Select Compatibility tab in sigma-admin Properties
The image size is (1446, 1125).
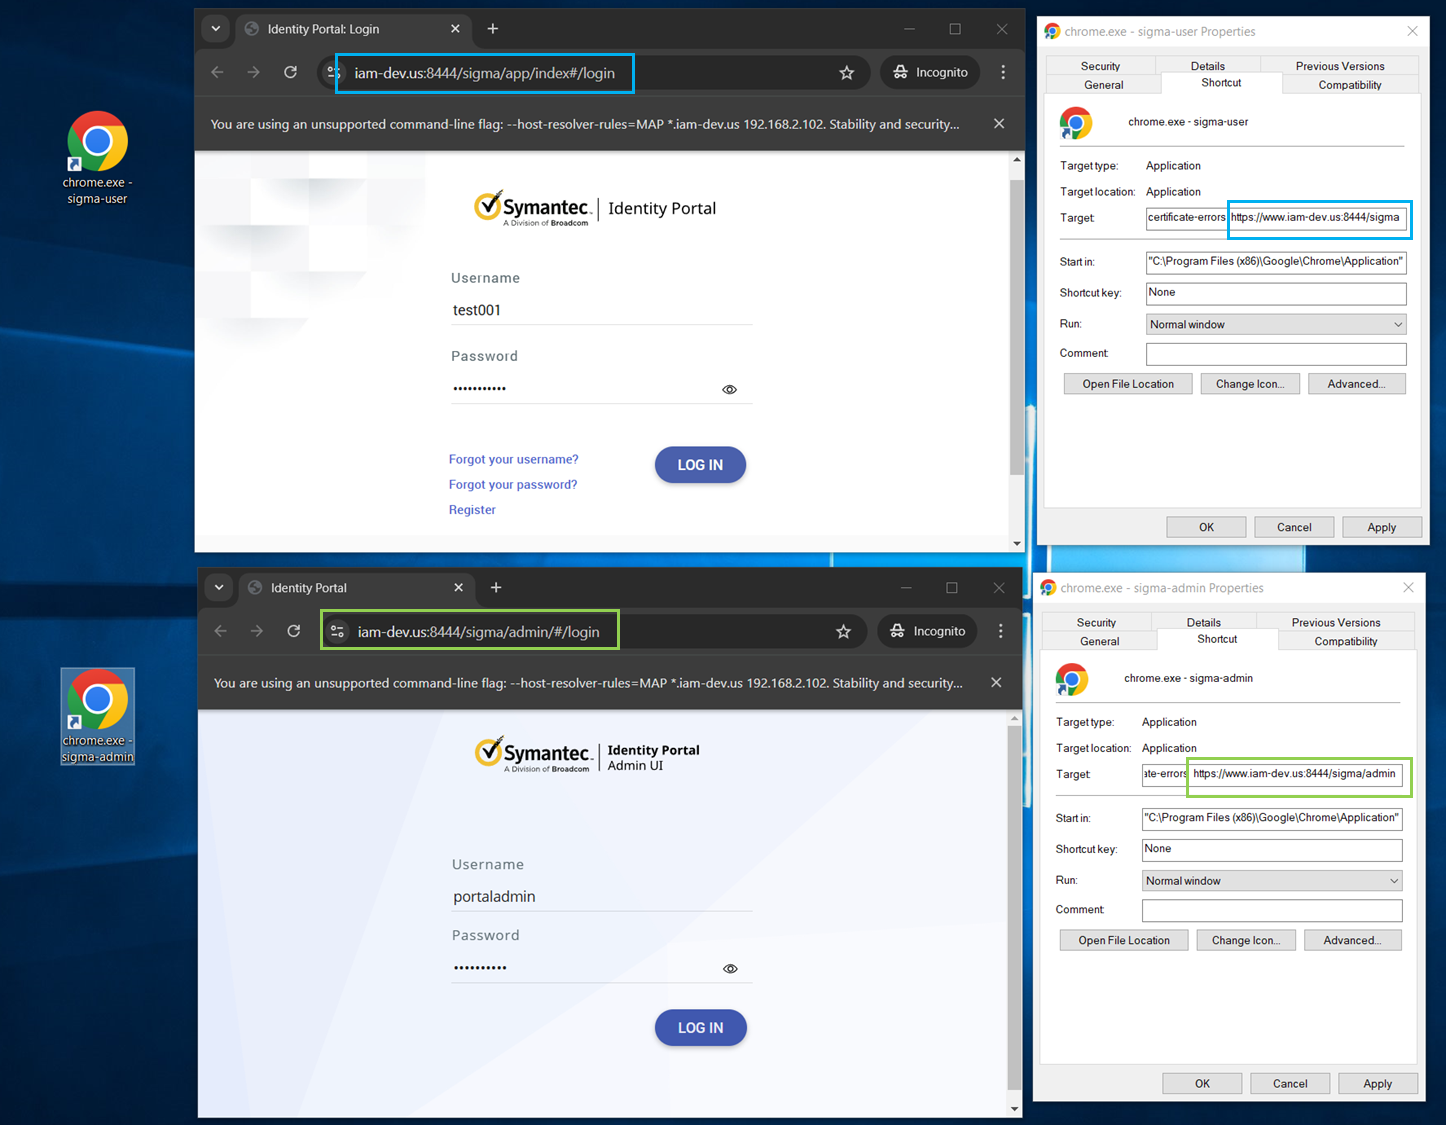tap(1345, 641)
